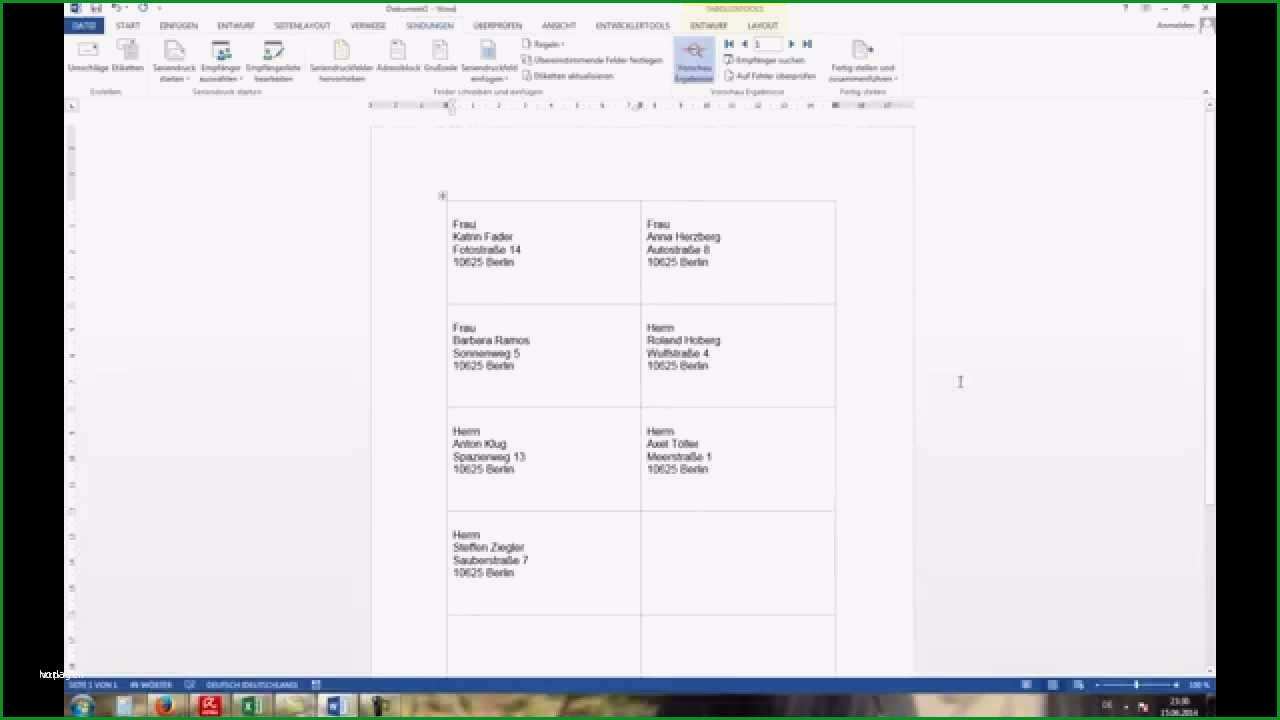Open the Regeln dropdown
The width and height of the screenshot is (1280, 720).
tap(543, 44)
